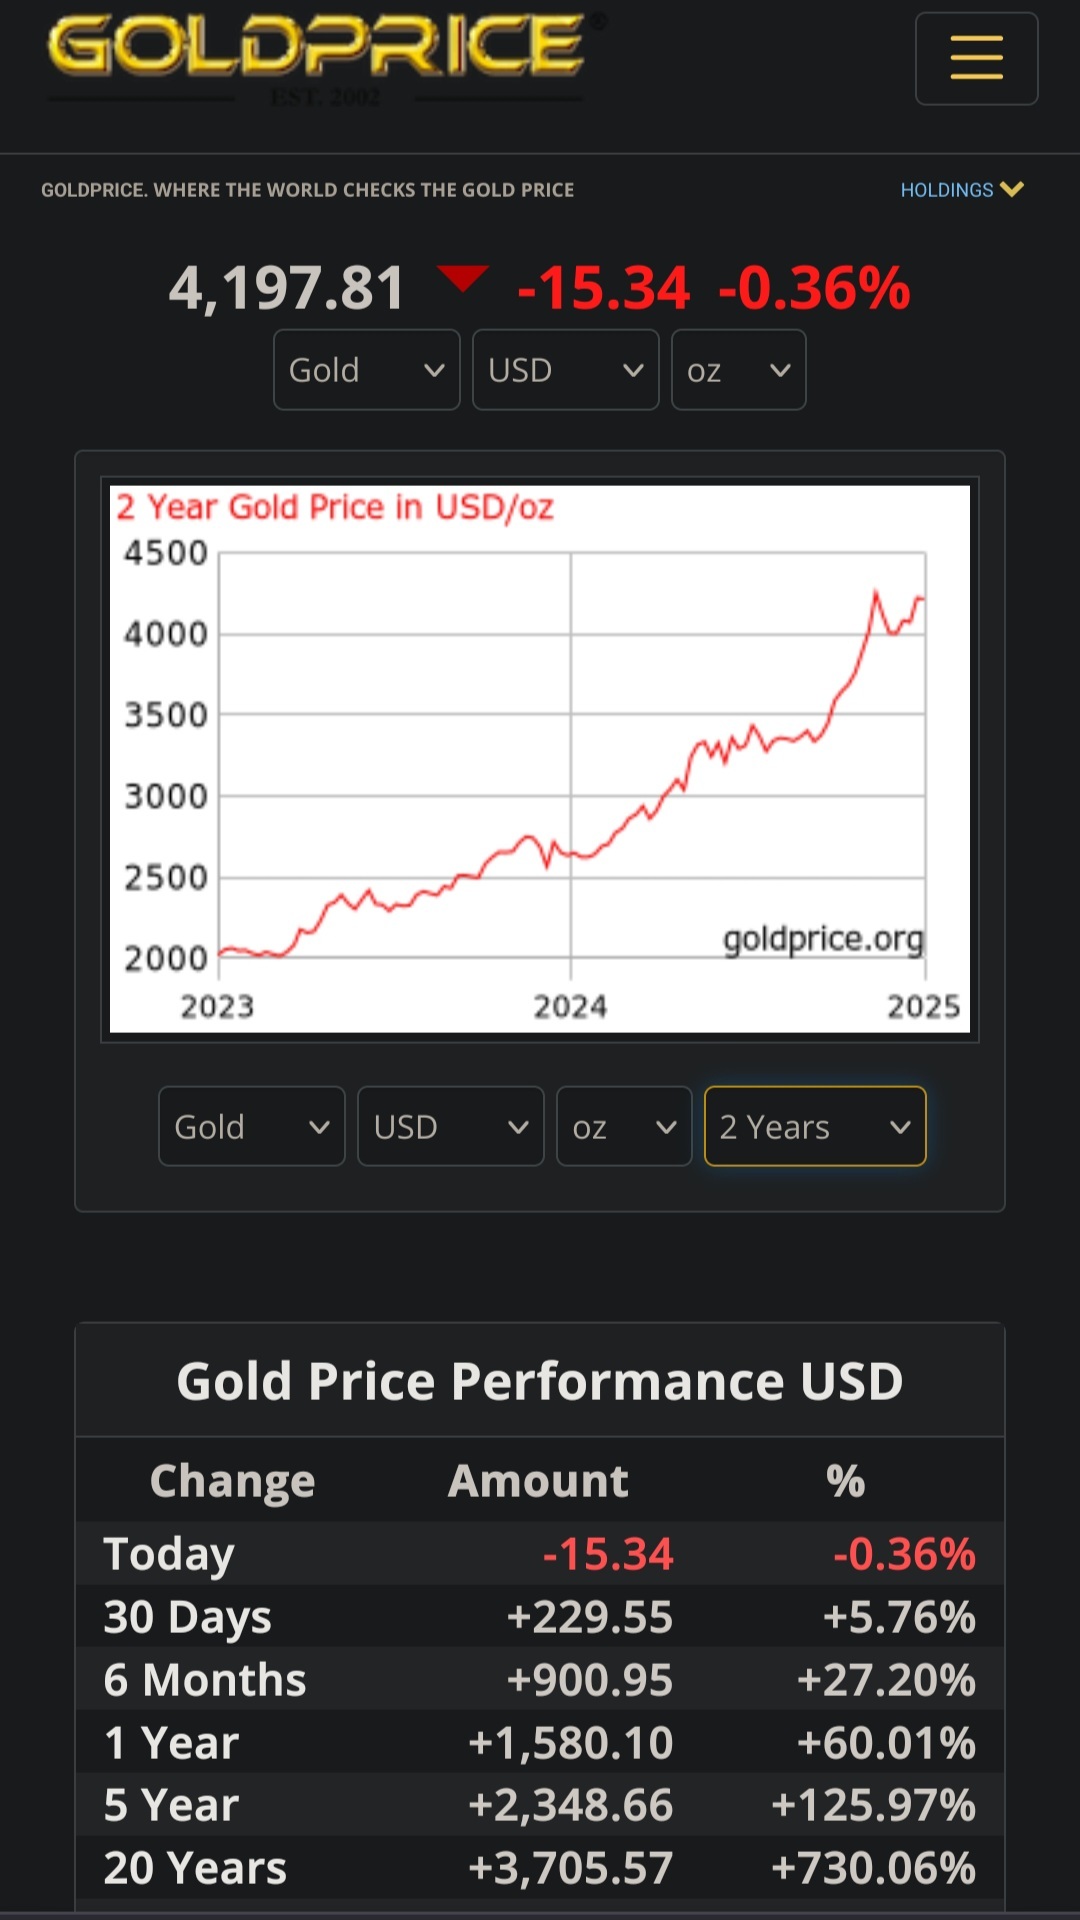The image size is (1080, 1920).
Task: Click the goldprice.org watermark on chart
Action: 822,939
